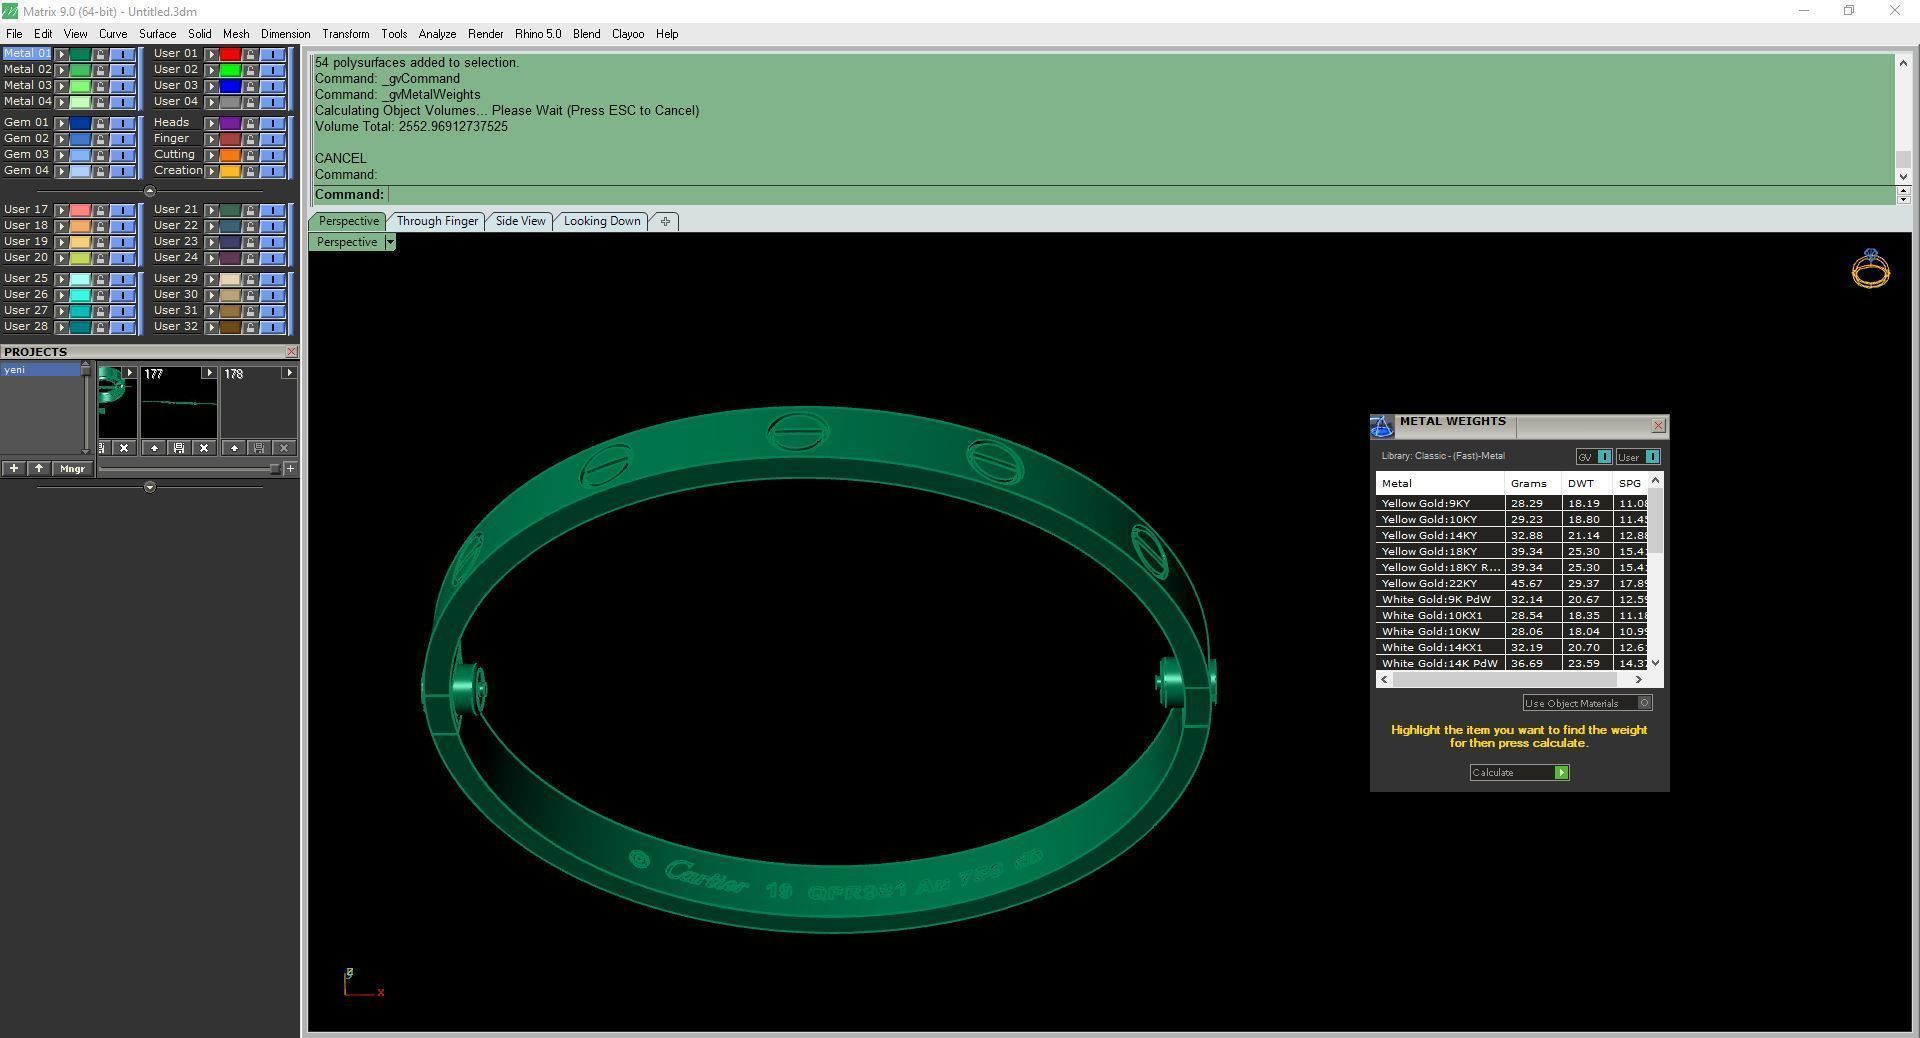The width and height of the screenshot is (1920, 1038).
Task: Toggle visibility of User 03 layer
Action: click(x=272, y=86)
